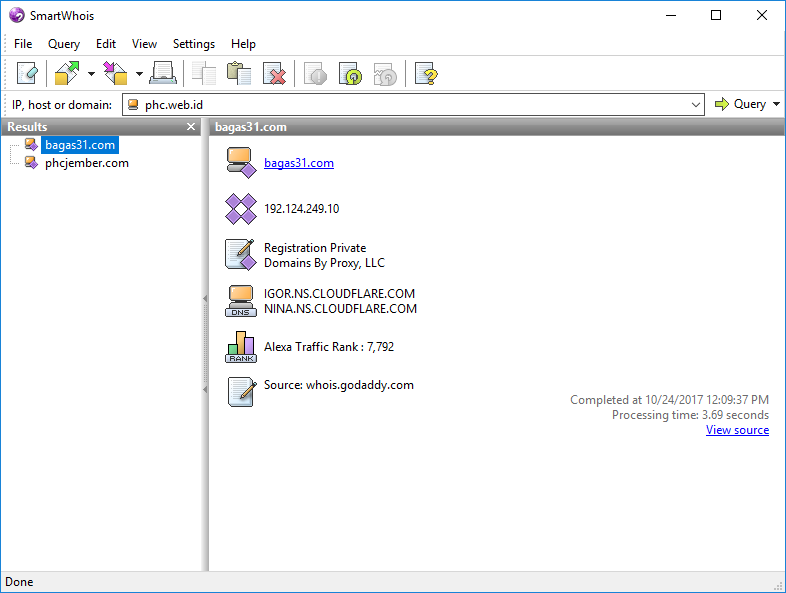Screen dimensions: 786x593
Task: Close the Results panel
Action: point(190,127)
